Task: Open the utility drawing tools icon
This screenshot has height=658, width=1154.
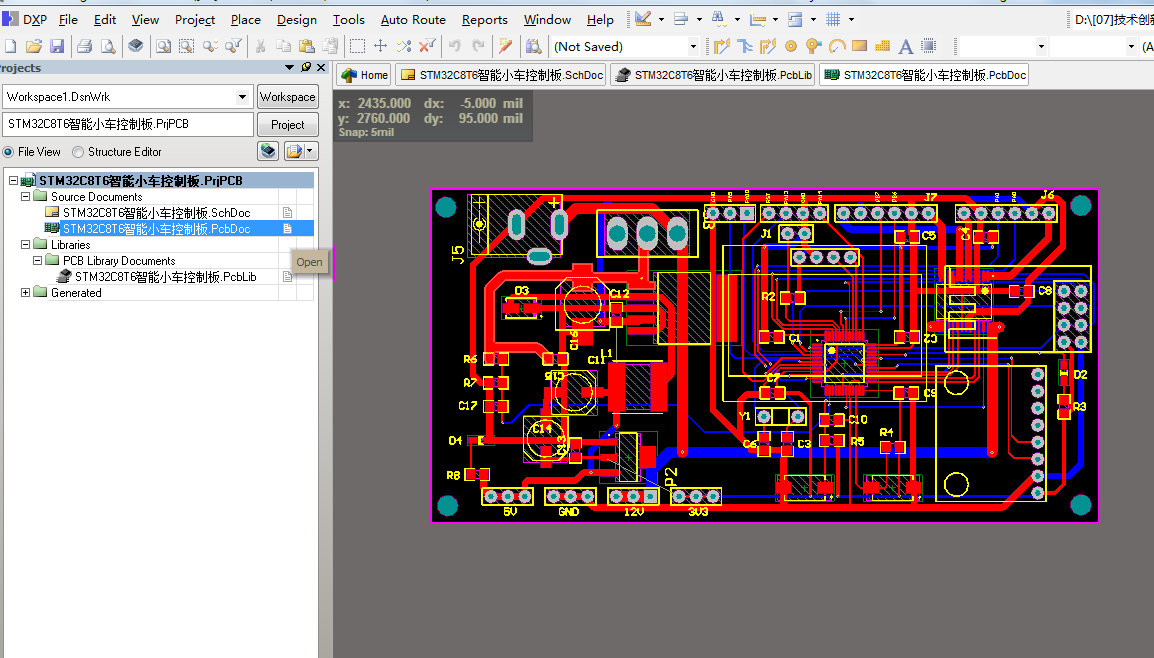Action: tap(643, 19)
